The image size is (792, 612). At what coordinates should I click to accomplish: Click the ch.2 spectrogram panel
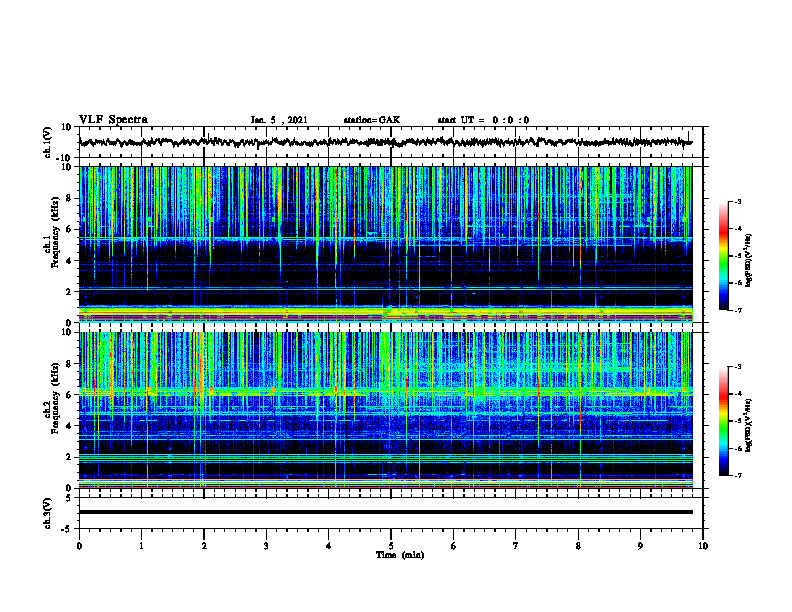click(385, 410)
